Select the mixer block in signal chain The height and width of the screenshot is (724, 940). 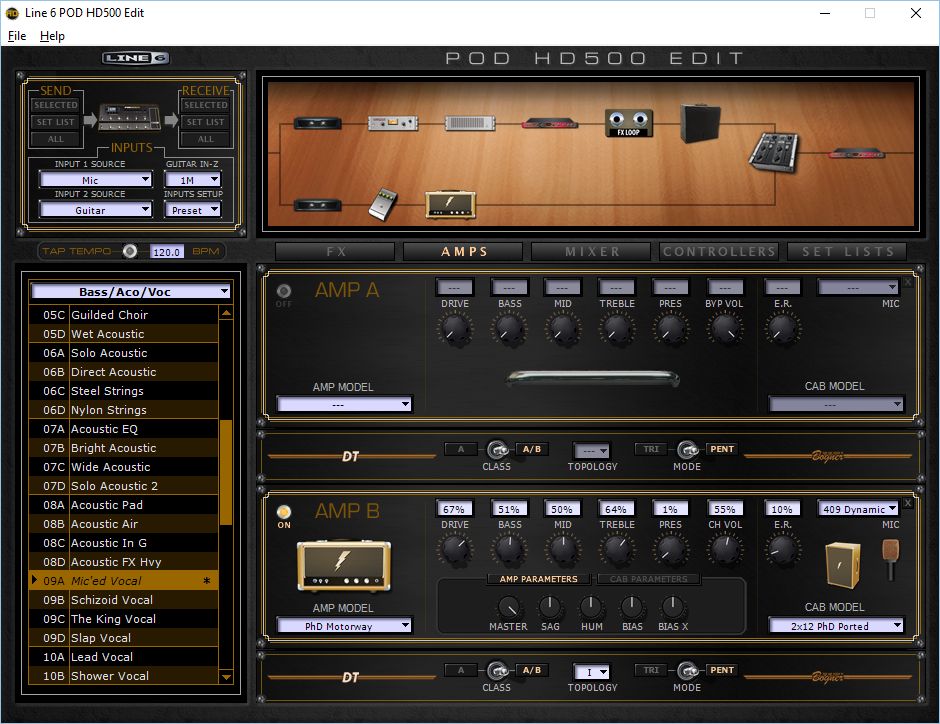coord(774,152)
